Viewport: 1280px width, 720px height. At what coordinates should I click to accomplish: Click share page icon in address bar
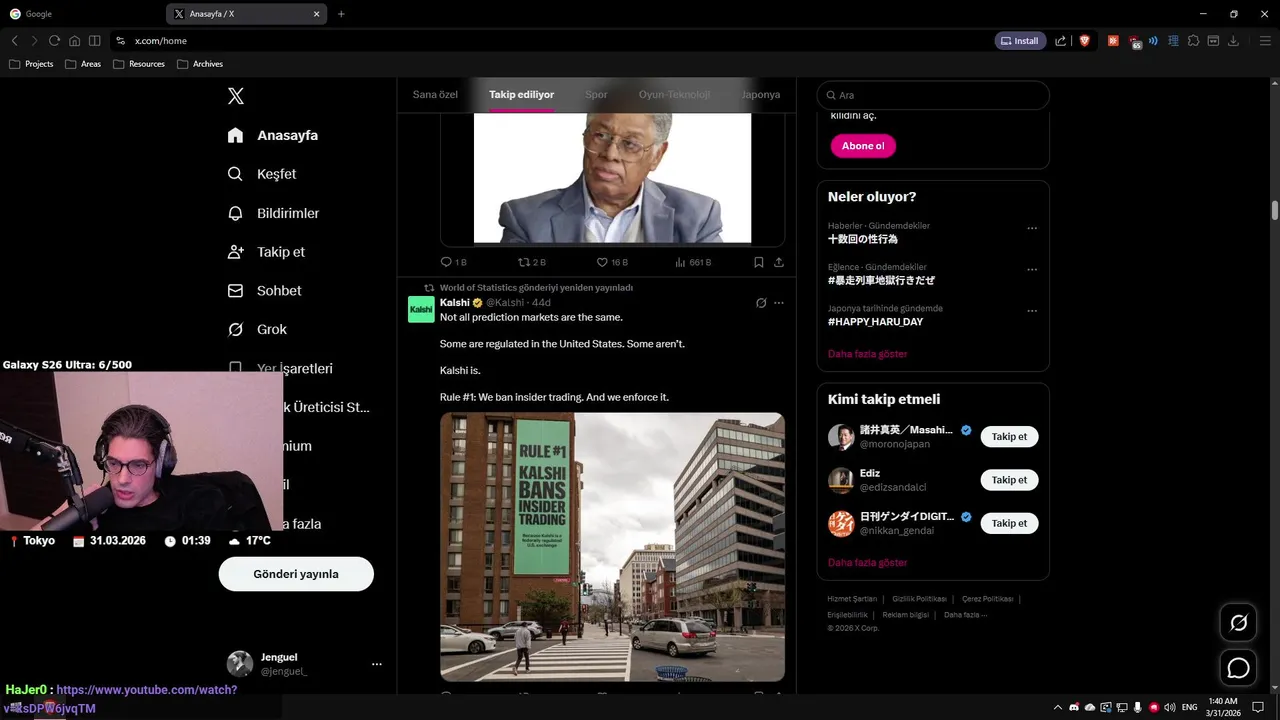pyautogui.click(x=1061, y=41)
